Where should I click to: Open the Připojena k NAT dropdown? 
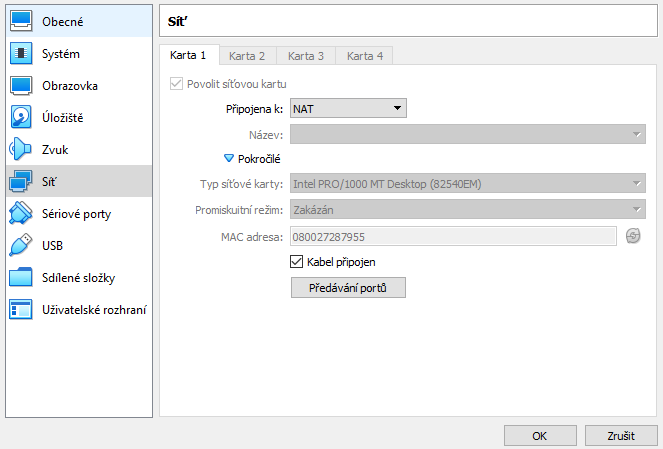tap(347, 108)
